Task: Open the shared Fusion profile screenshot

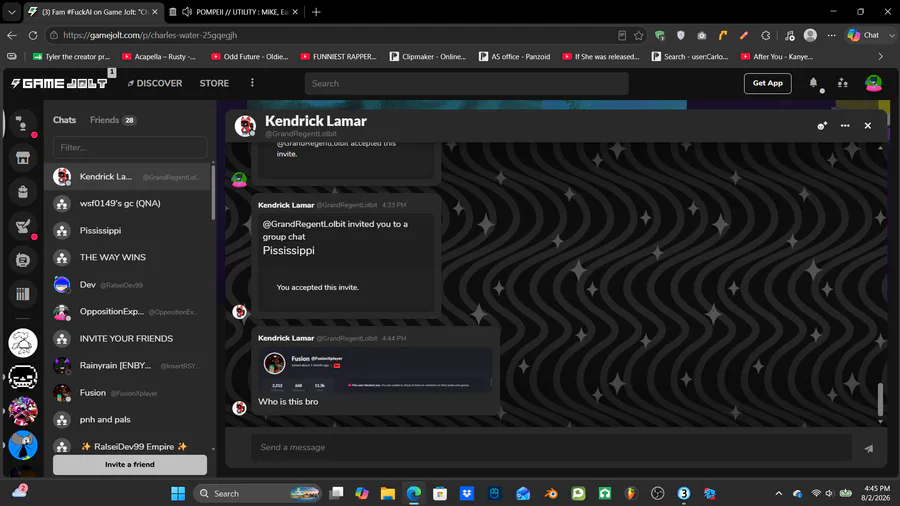Action: click(x=375, y=369)
